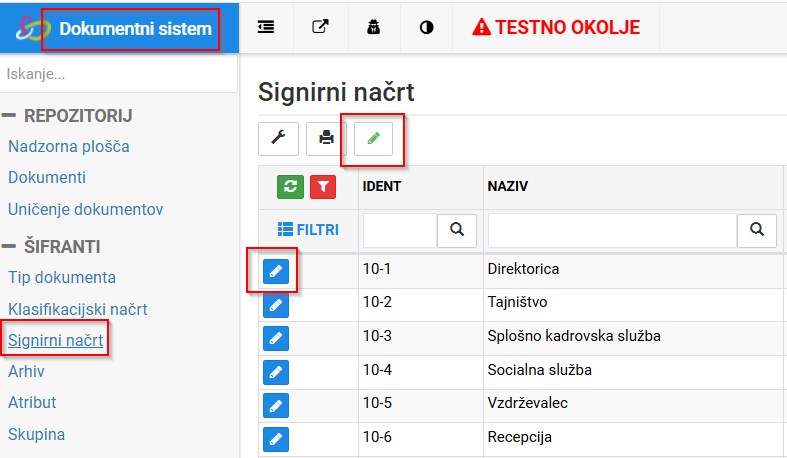Select cell 10-4
This screenshot has width=787, height=458.
point(421,372)
